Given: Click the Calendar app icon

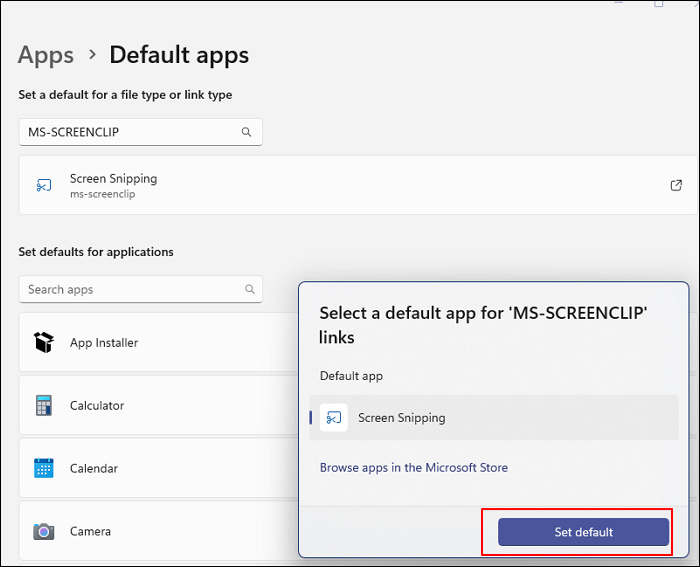Looking at the screenshot, I should pyautogui.click(x=43, y=468).
